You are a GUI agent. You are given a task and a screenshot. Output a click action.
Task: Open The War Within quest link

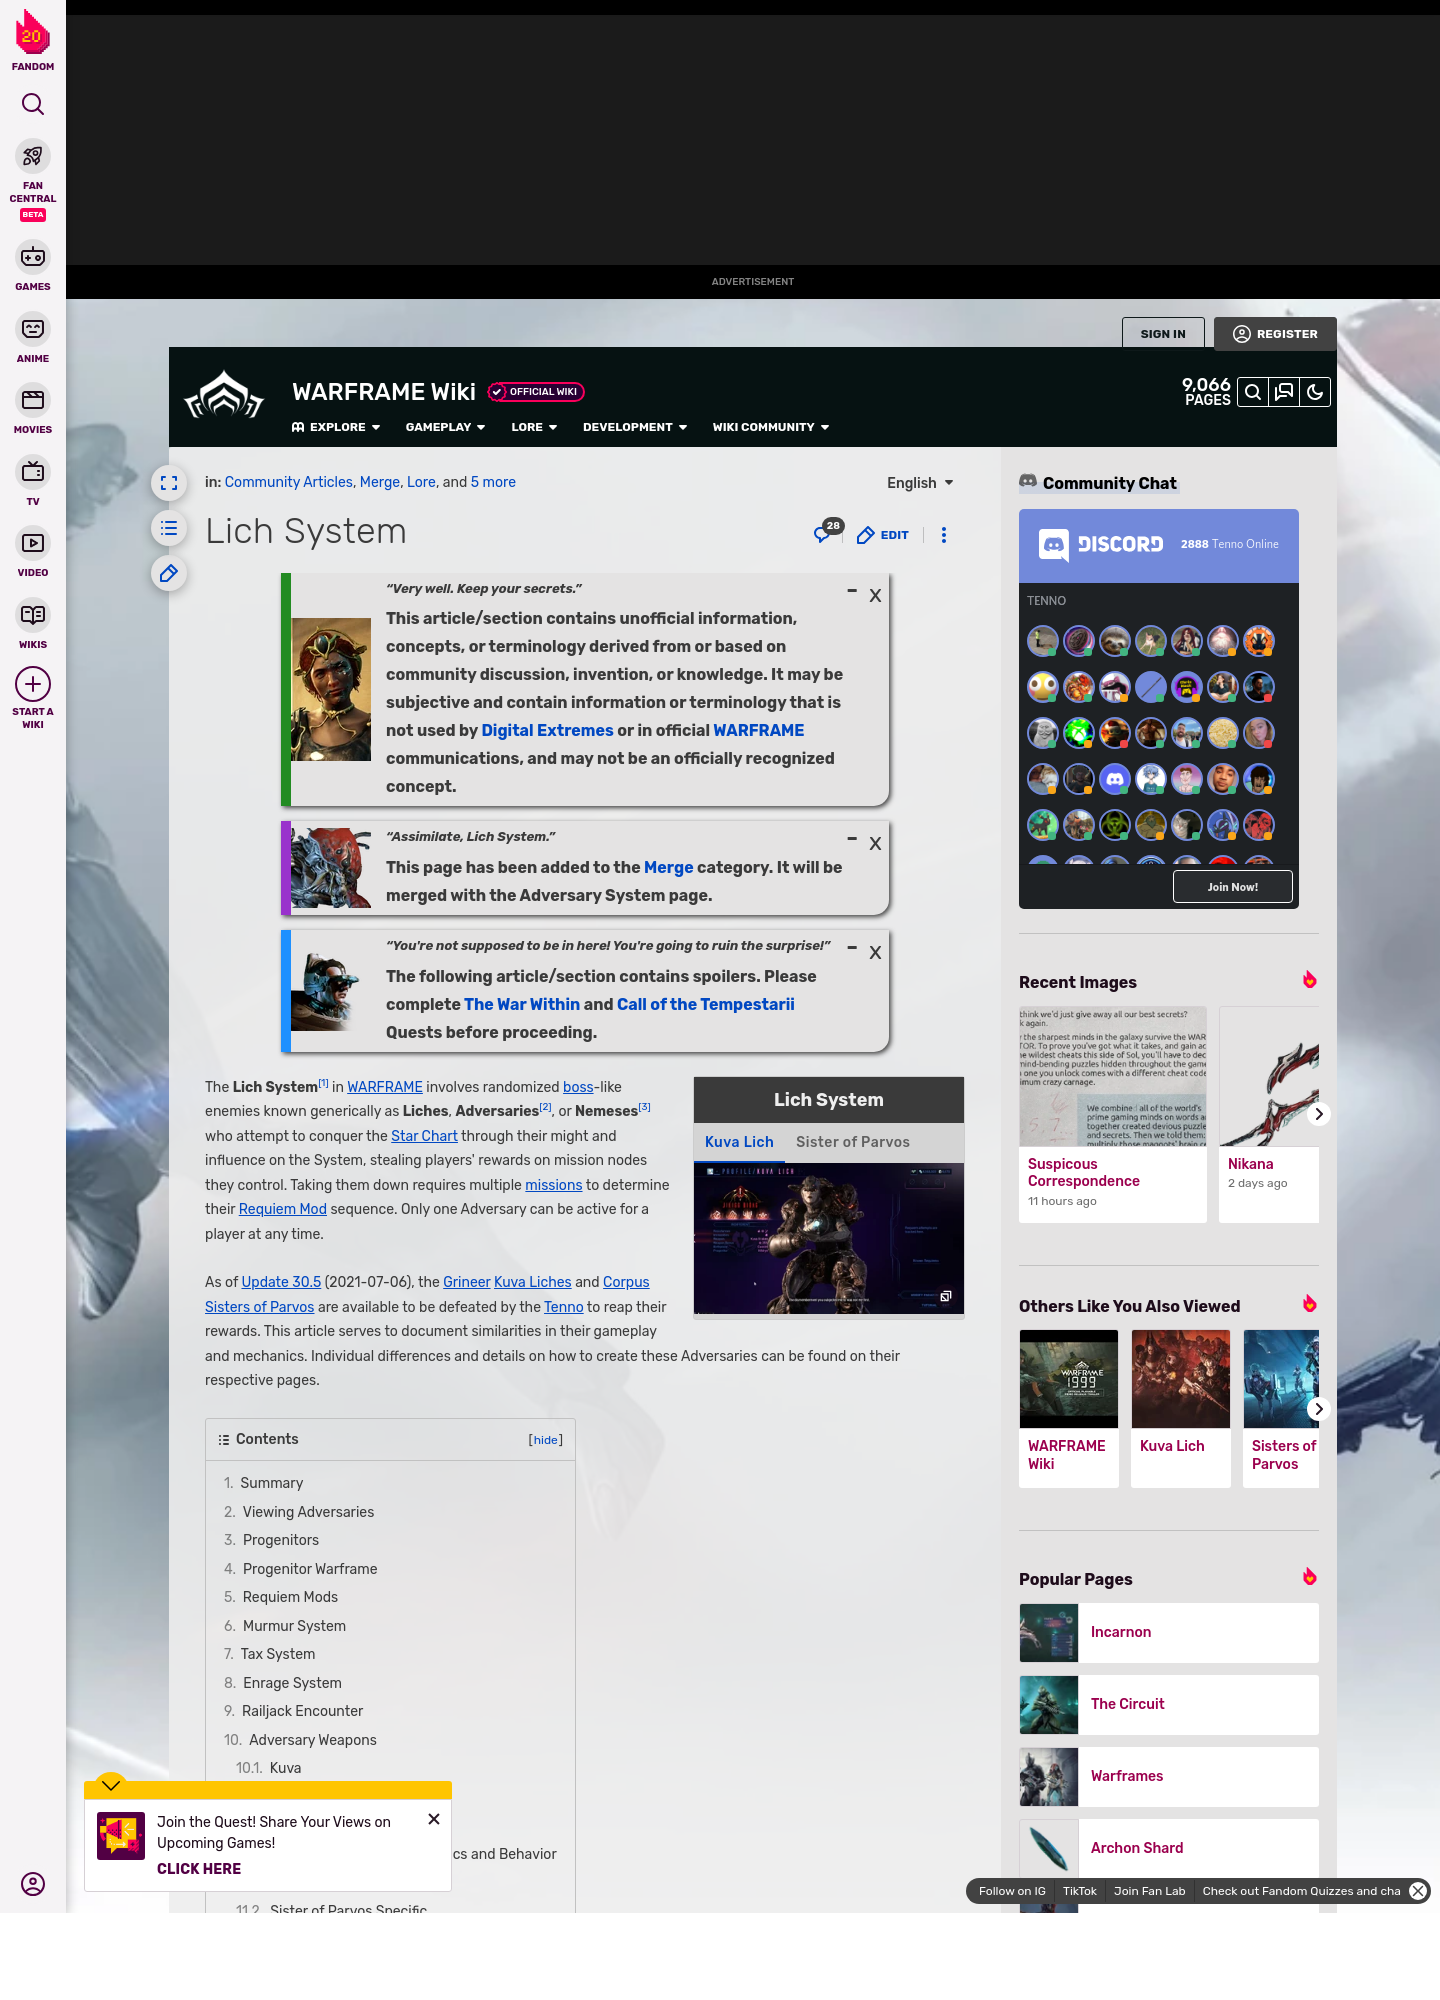522,1004
